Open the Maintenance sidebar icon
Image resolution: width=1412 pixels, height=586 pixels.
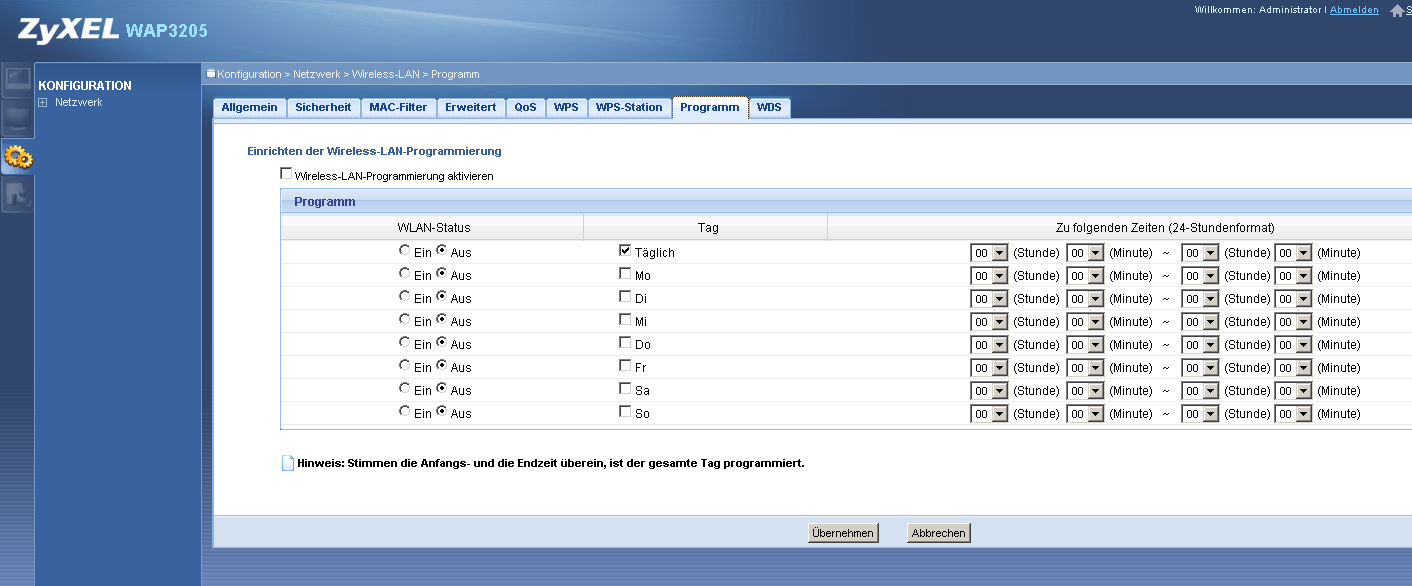16,194
